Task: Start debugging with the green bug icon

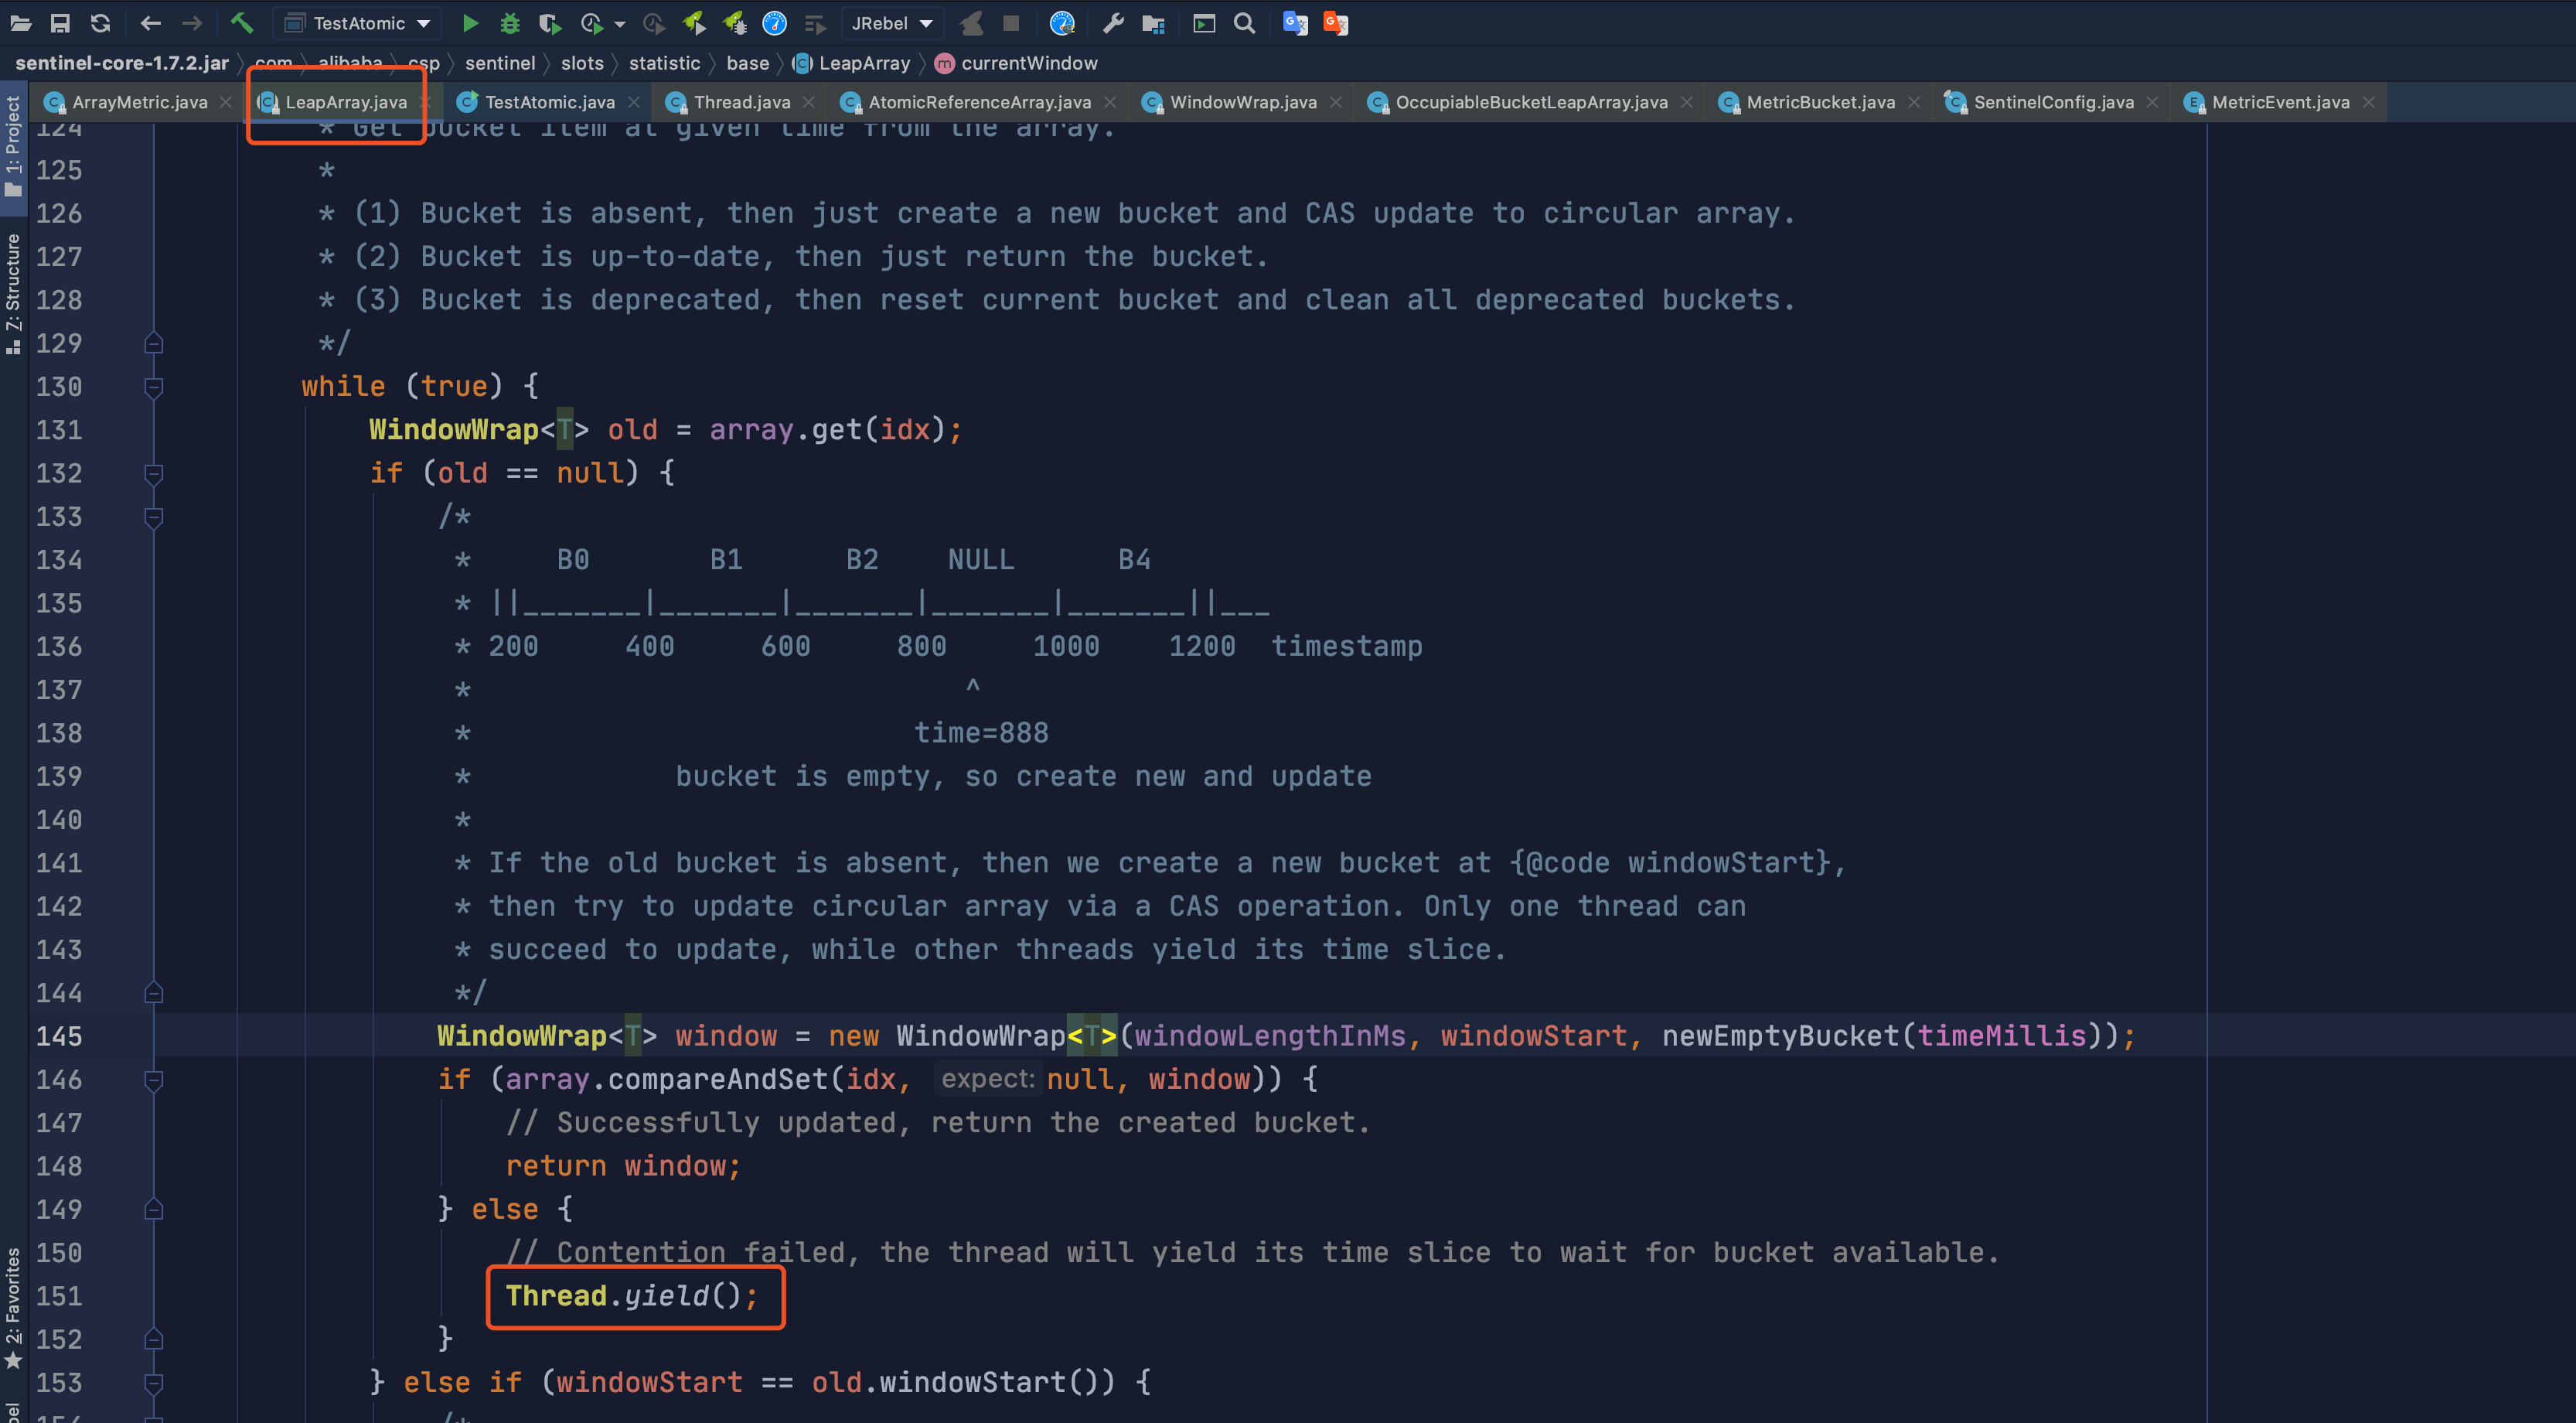Action: coord(510,23)
